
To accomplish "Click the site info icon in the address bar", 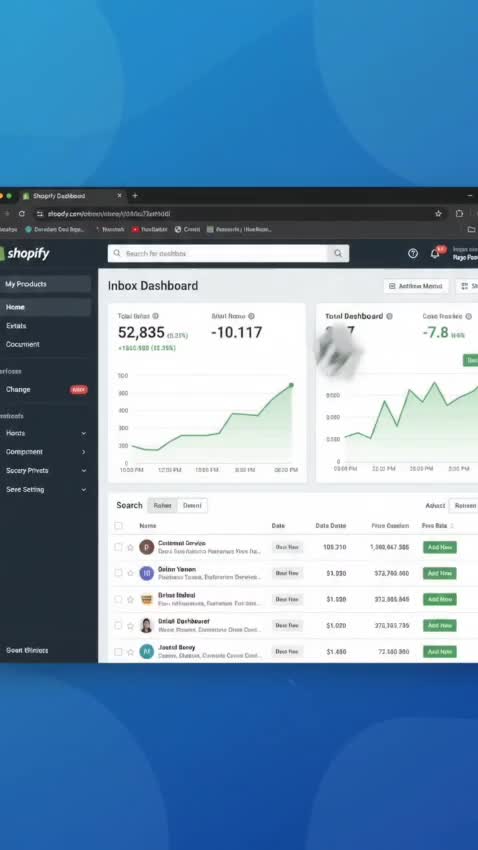I will (x=40, y=214).
